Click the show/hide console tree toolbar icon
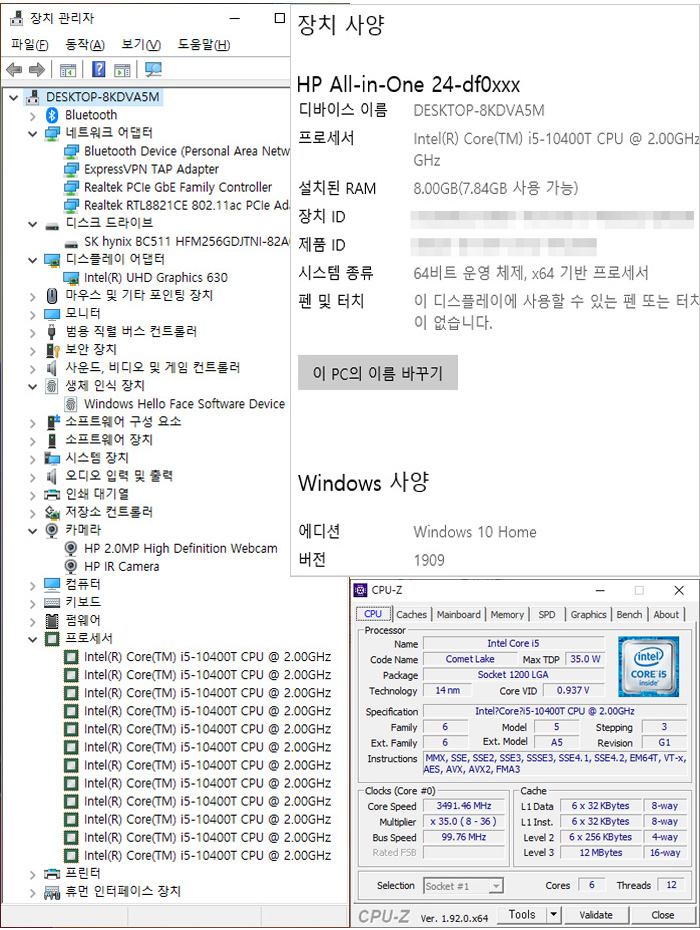This screenshot has height=930, width=700. (68, 70)
